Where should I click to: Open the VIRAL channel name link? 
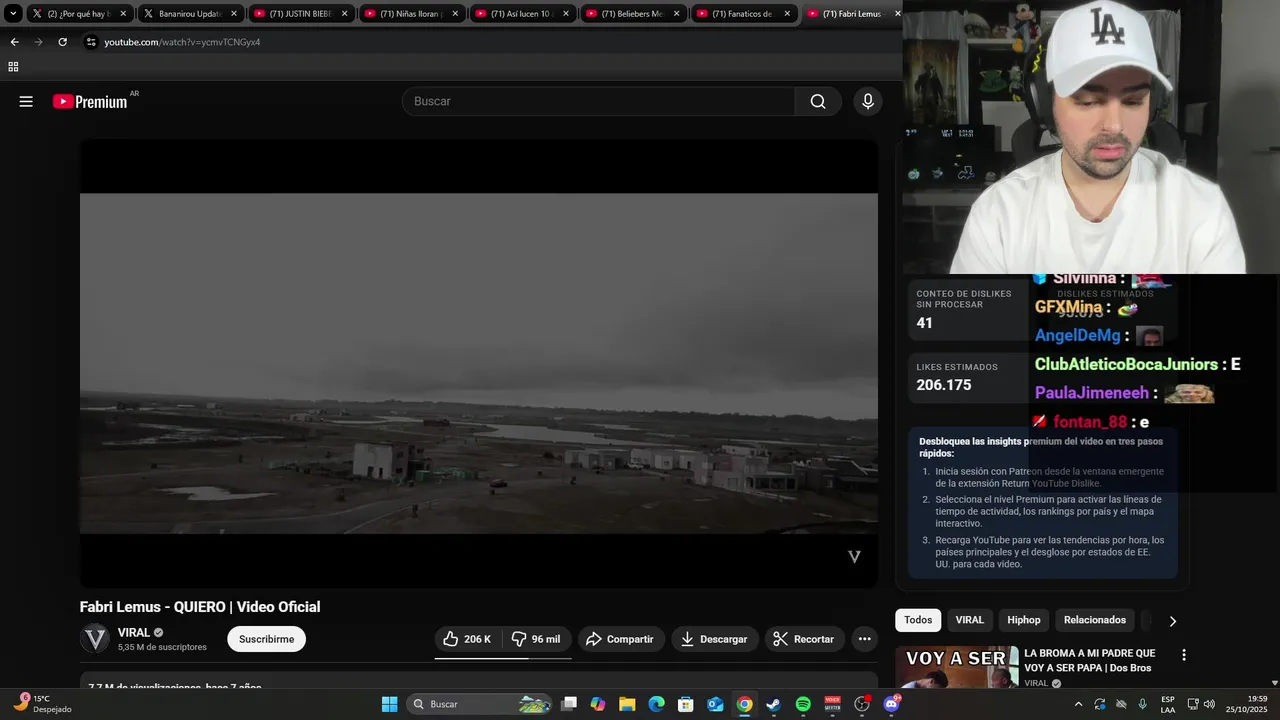click(x=134, y=632)
